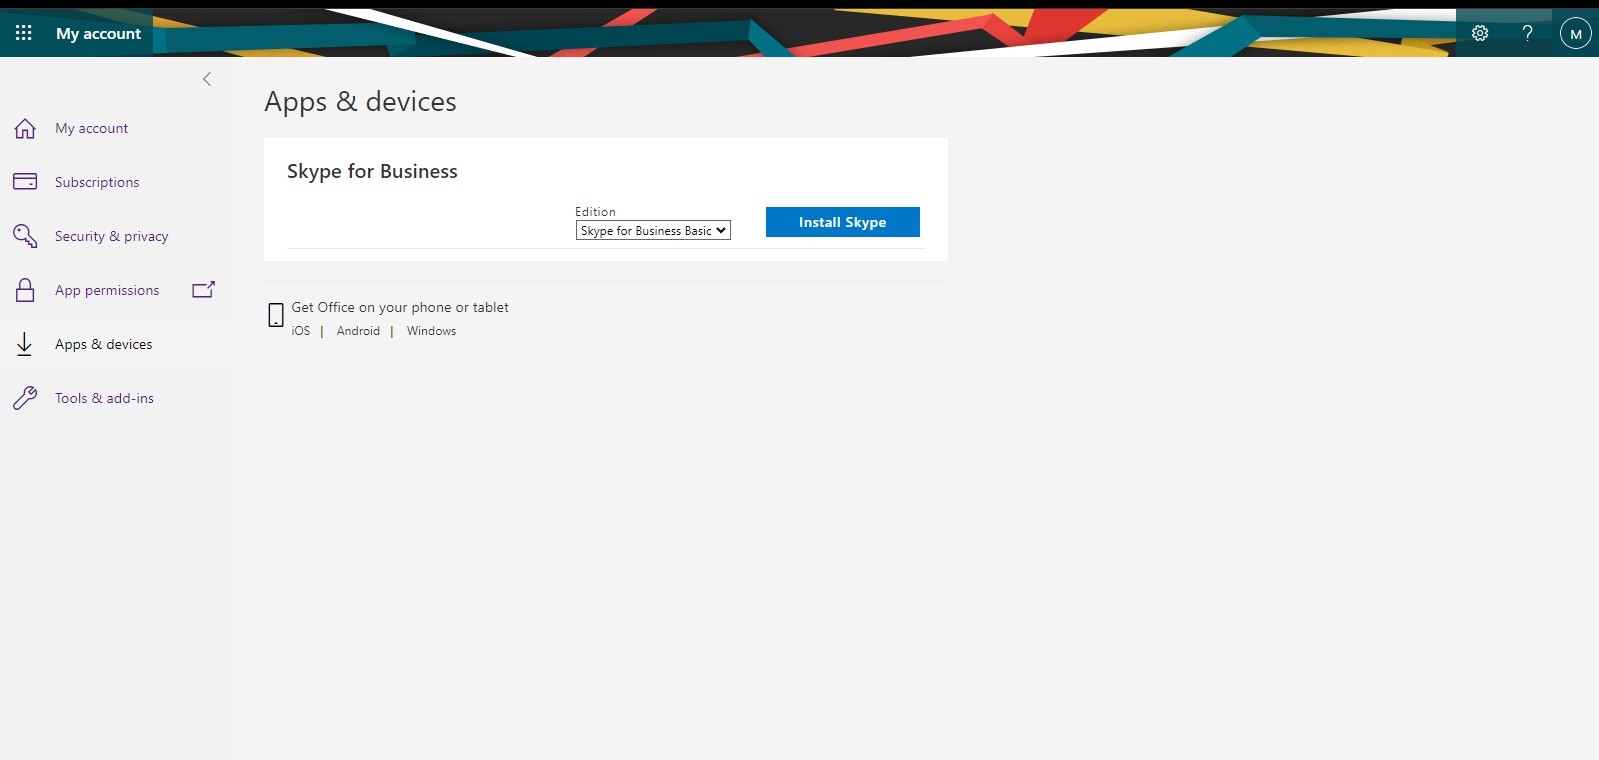Viewport: 1599px width, 760px height.
Task: Click the home icon beside My account
Action: pos(25,128)
